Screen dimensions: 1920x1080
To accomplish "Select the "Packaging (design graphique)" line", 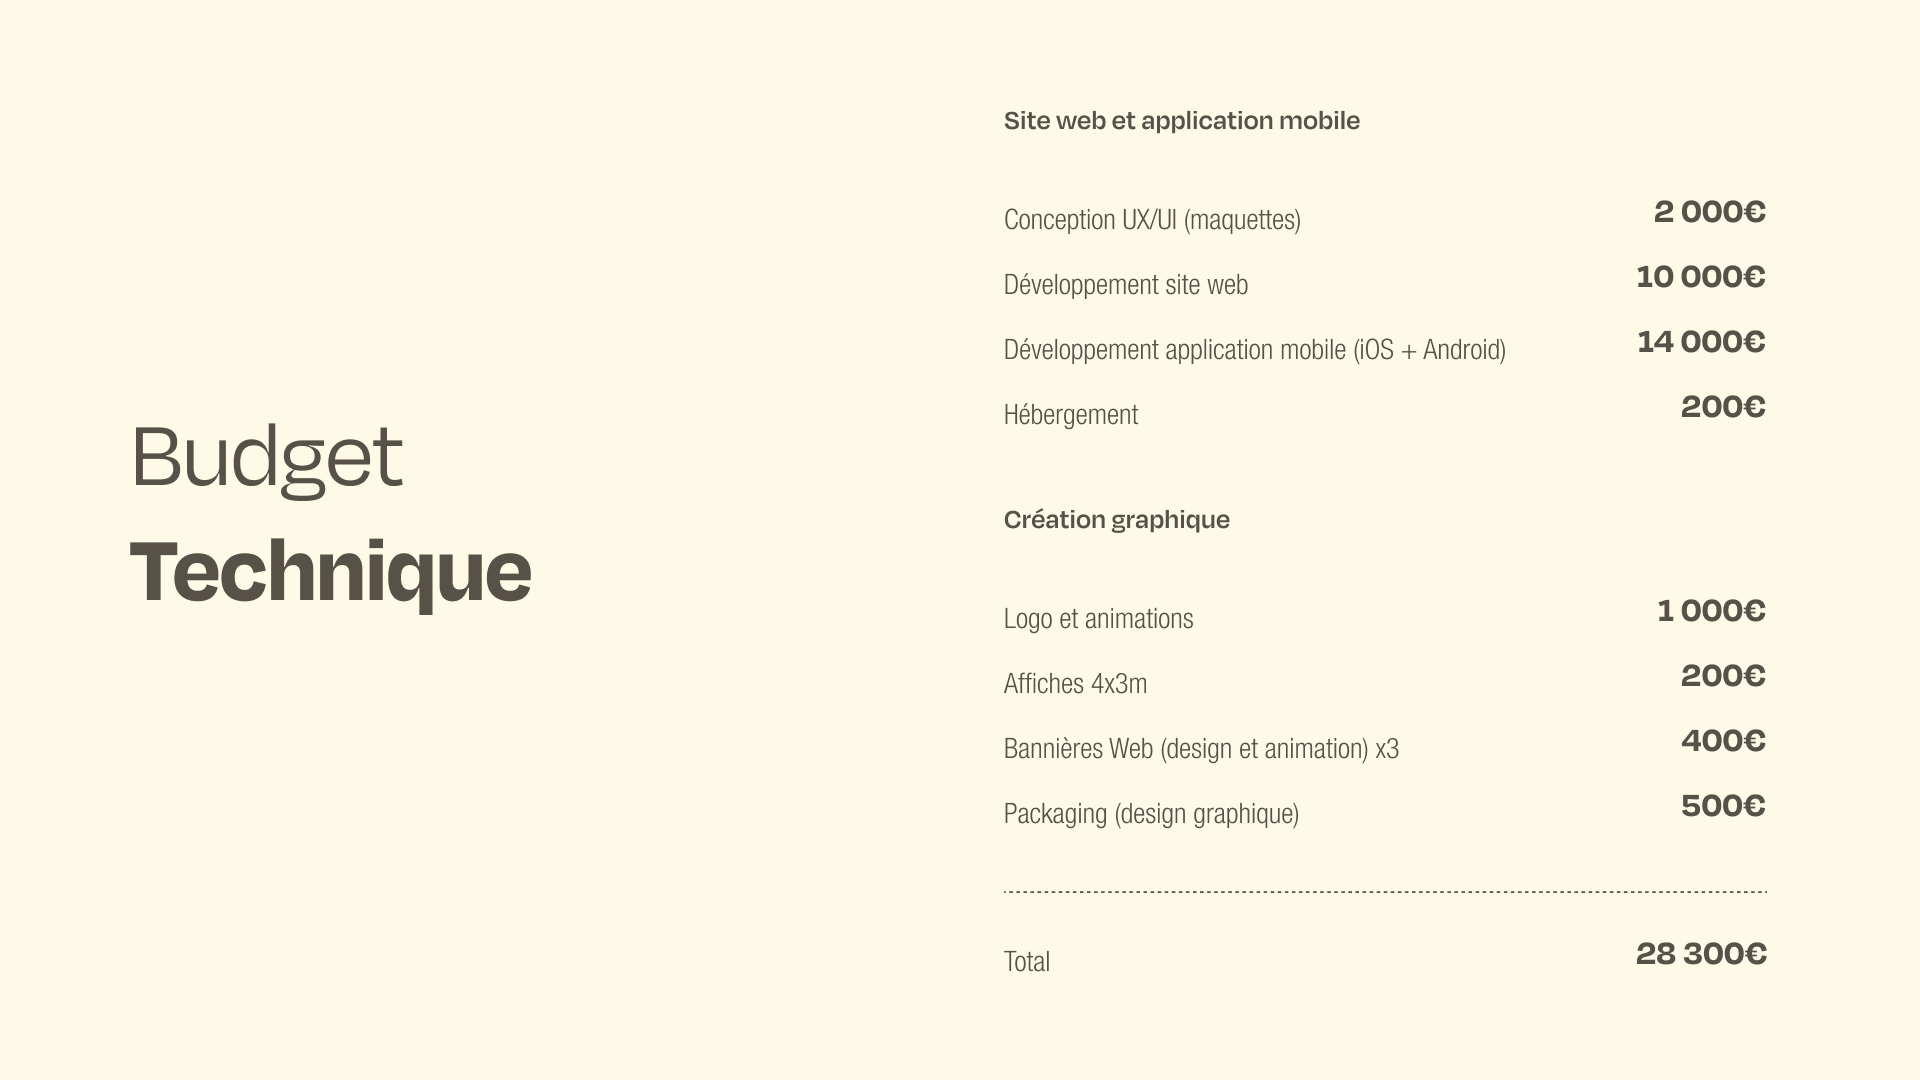I will pos(1151,814).
